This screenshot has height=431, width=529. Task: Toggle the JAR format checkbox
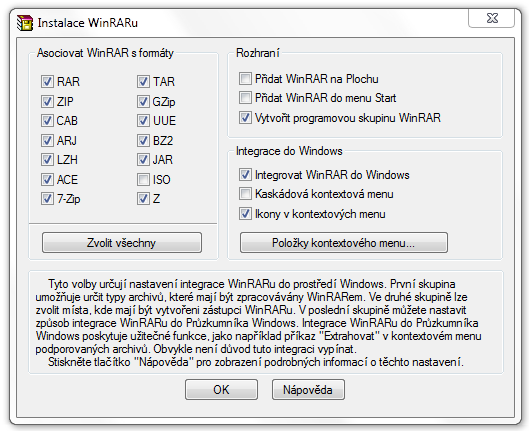point(143,160)
